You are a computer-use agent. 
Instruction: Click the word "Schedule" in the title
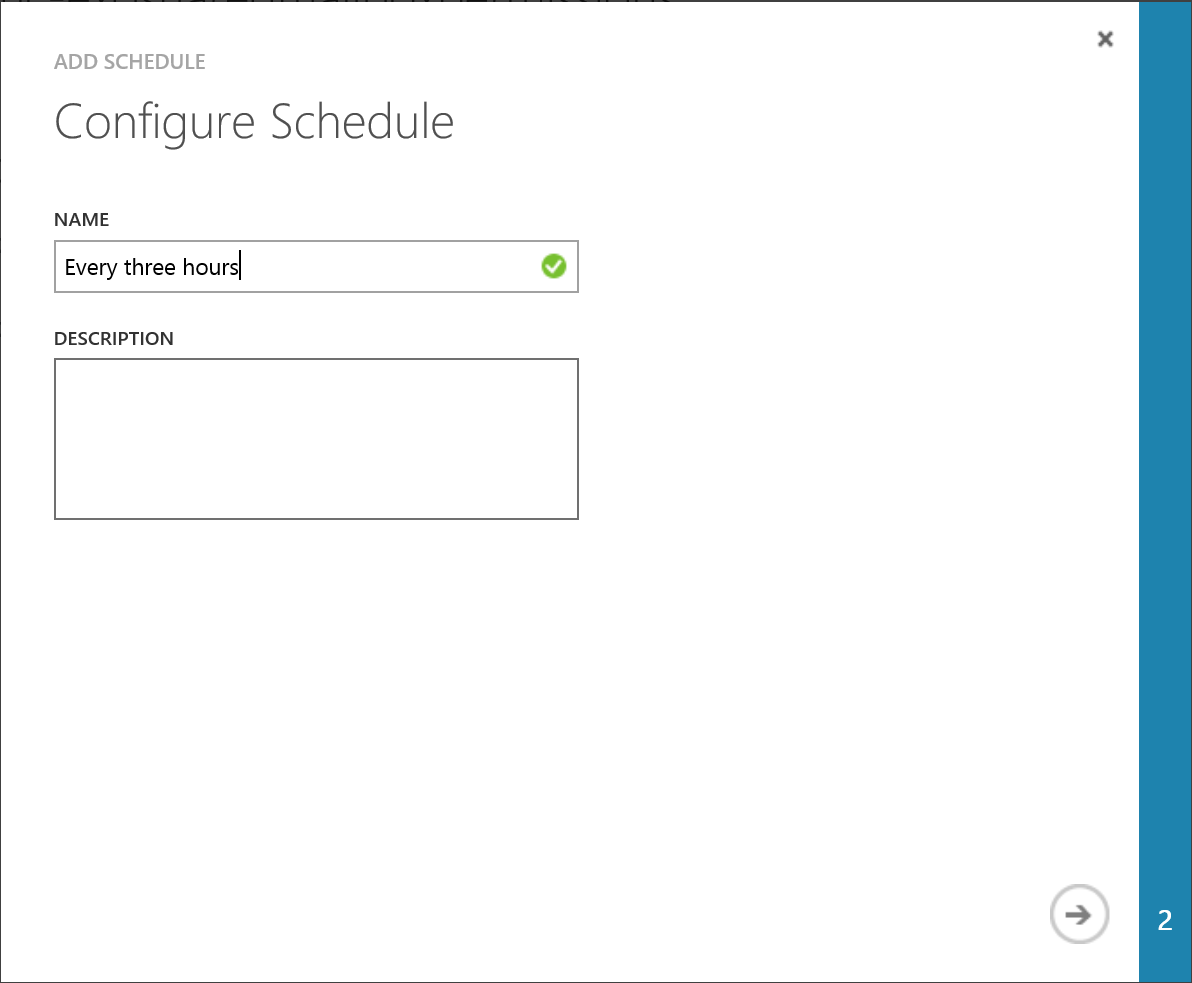click(x=362, y=122)
